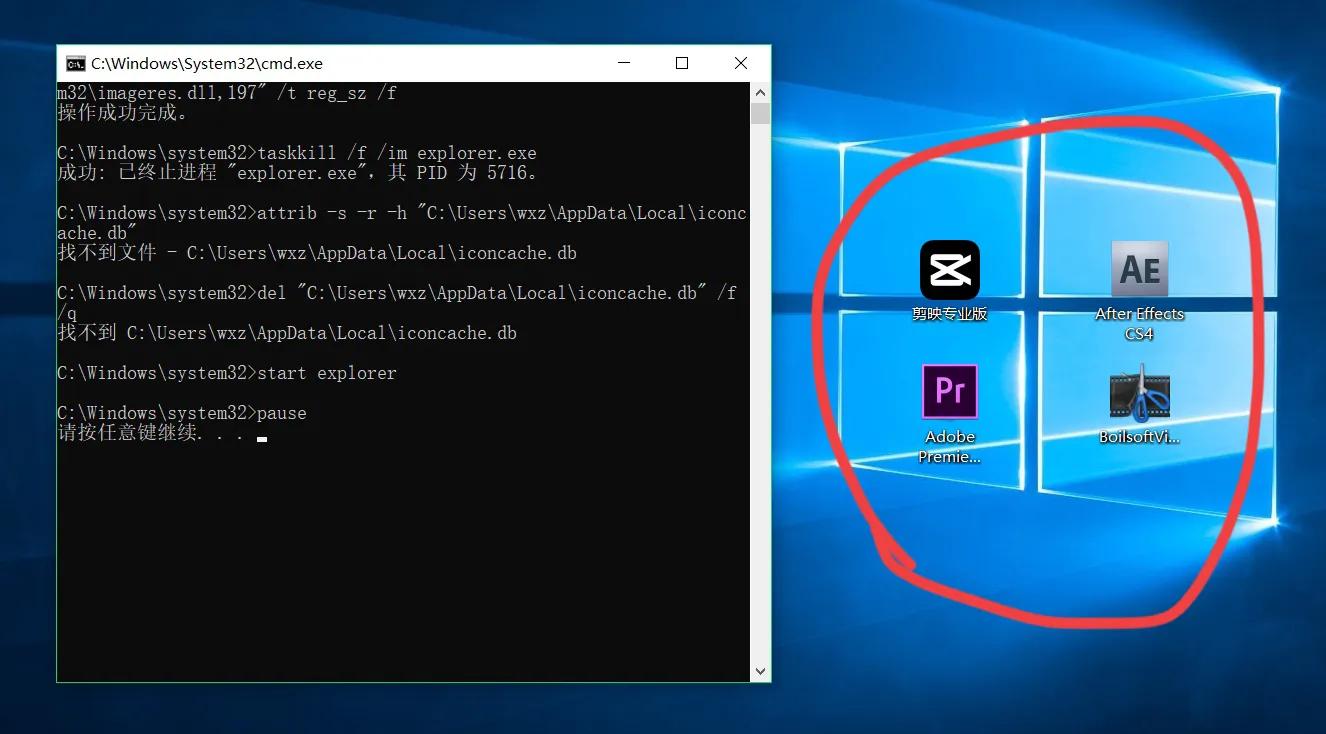Click the '找不到 C:\Users\wxz' output line

(x=287, y=333)
